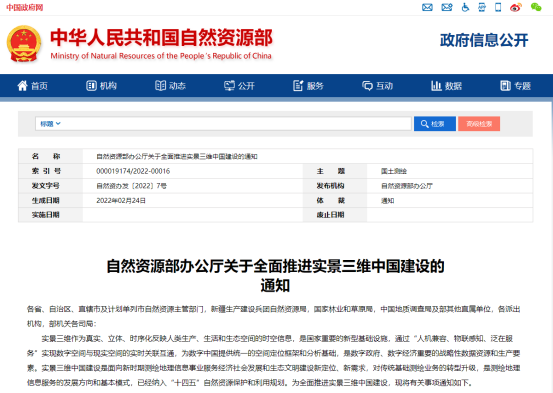
Task: Click the 发文字号 label cell
Action: click(x=50, y=186)
